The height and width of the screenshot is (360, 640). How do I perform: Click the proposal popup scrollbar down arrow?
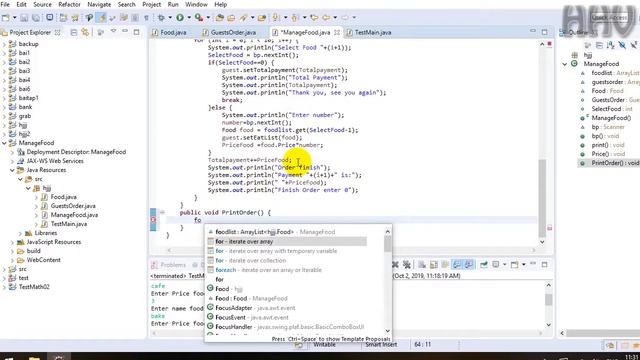click(x=388, y=331)
